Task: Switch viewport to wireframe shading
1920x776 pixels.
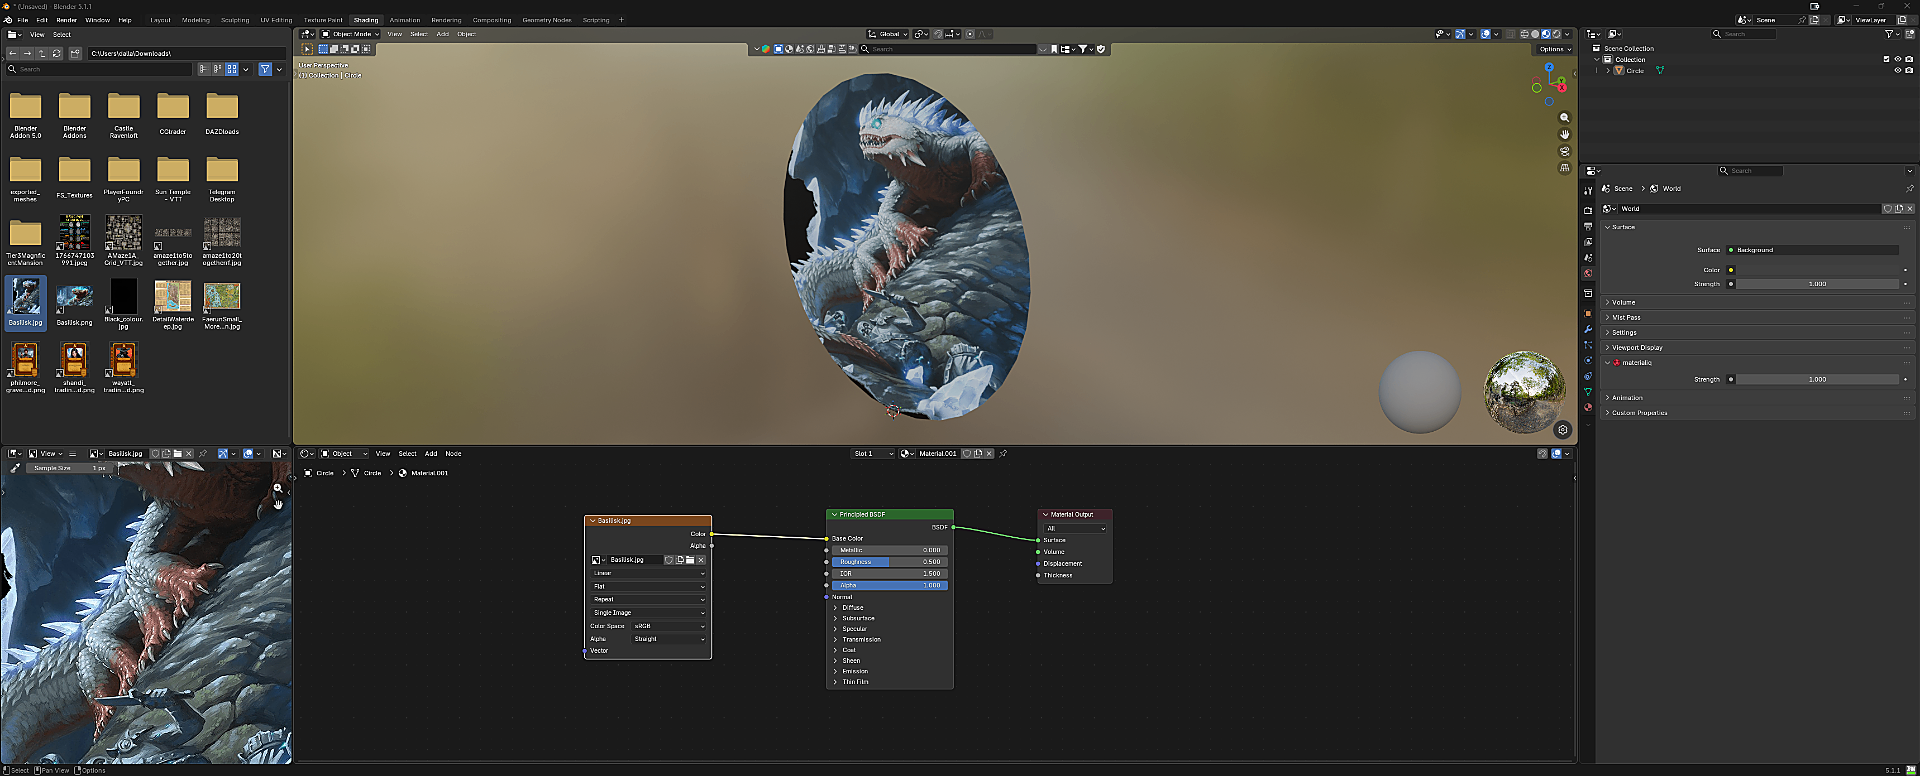Action: tap(1524, 34)
